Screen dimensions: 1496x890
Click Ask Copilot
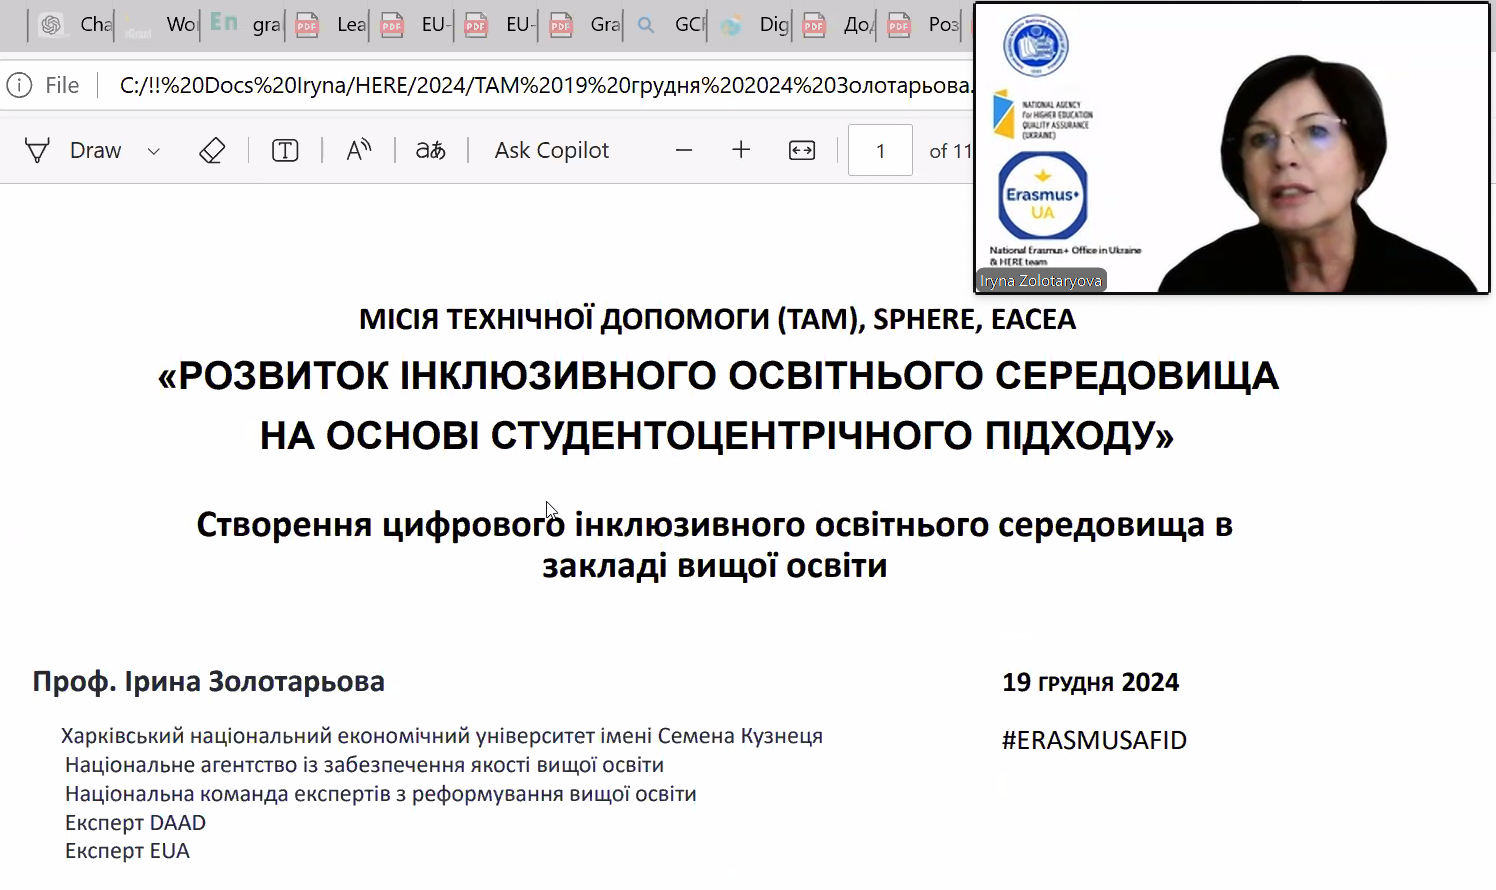pyautogui.click(x=551, y=150)
